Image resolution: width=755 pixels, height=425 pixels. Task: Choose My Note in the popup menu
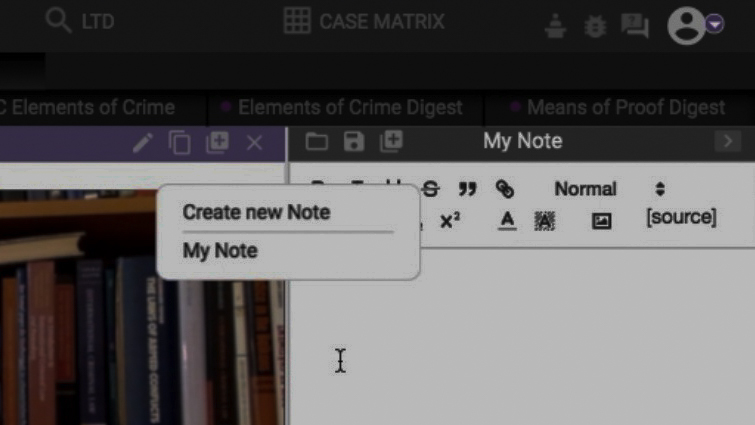(x=220, y=250)
